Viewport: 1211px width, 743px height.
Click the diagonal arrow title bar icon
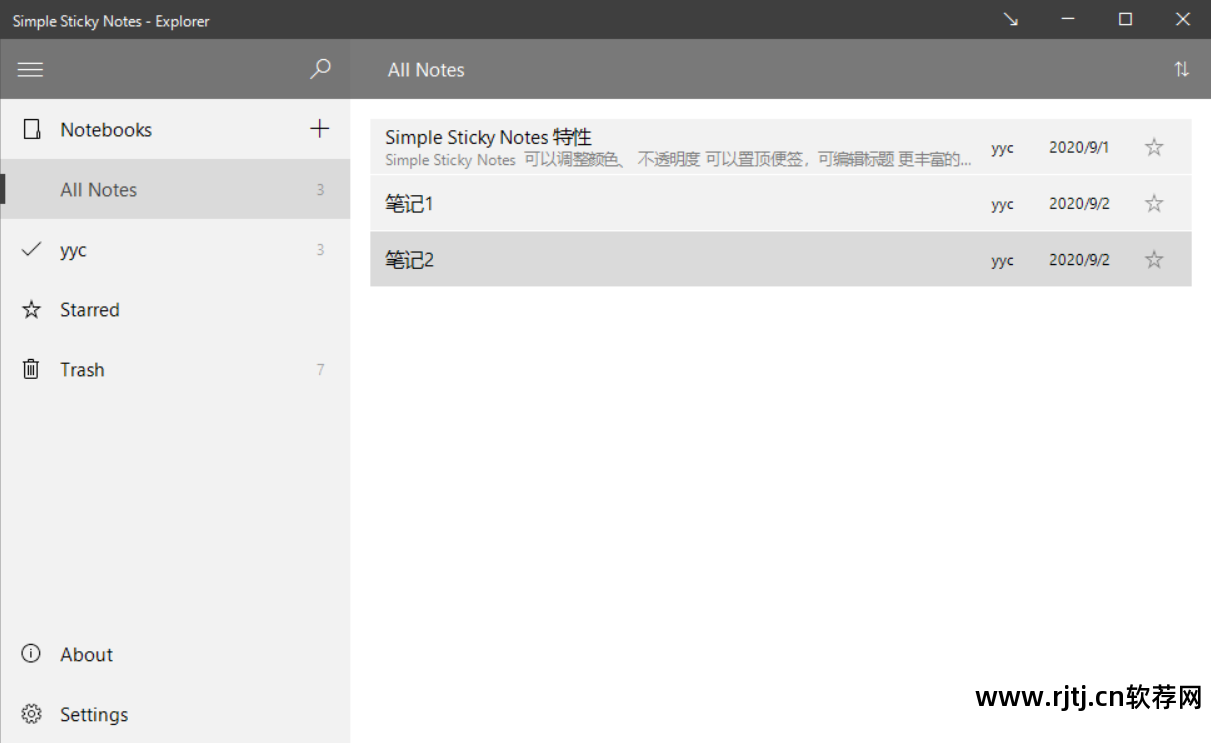[x=1011, y=19]
